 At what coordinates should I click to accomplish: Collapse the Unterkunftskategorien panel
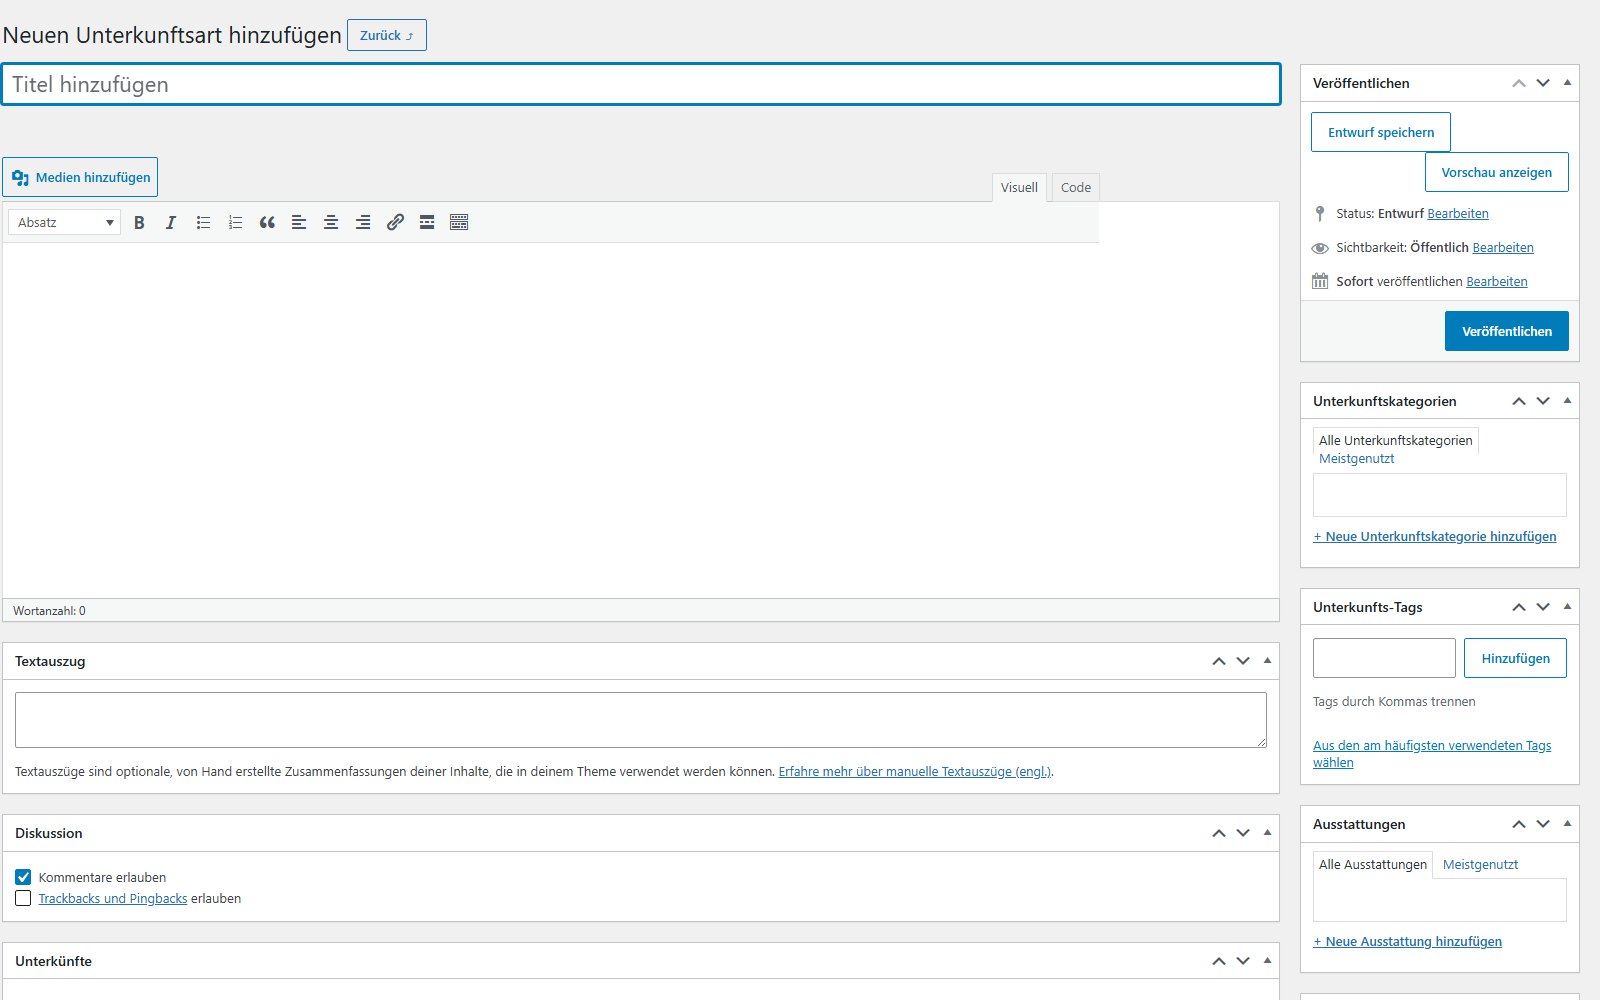click(x=1567, y=401)
